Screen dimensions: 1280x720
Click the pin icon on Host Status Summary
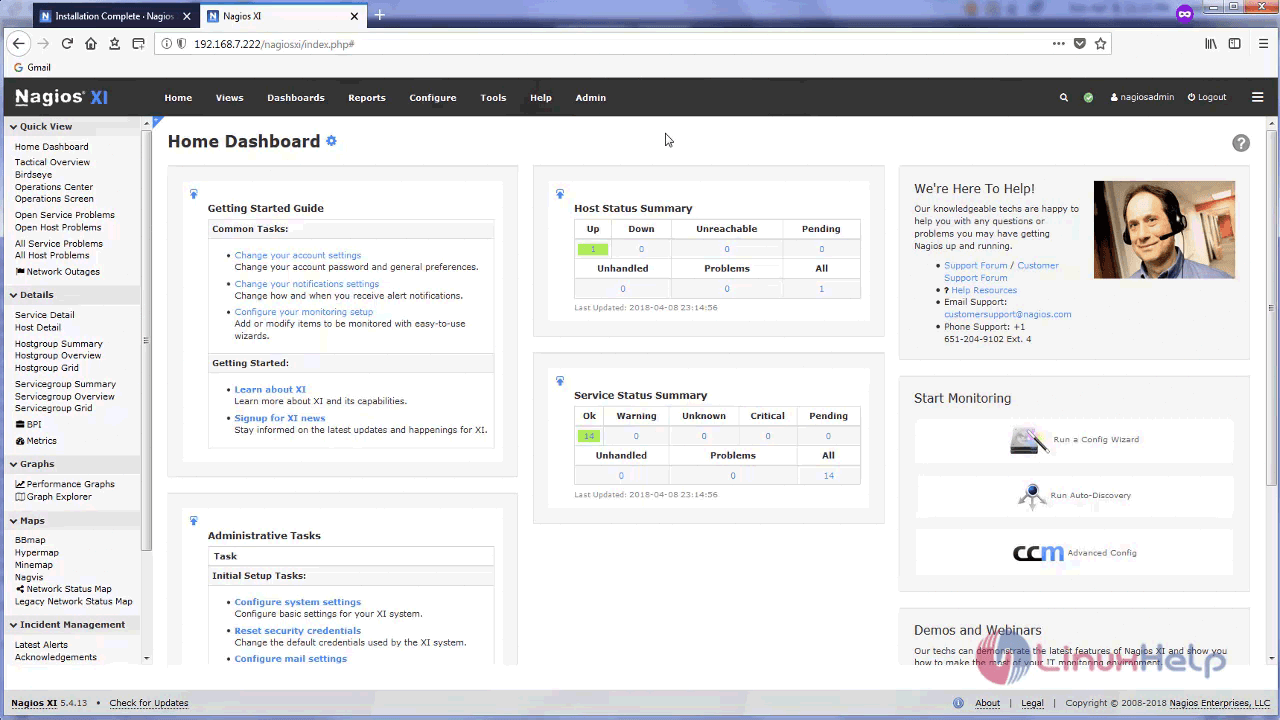click(x=560, y=194)
